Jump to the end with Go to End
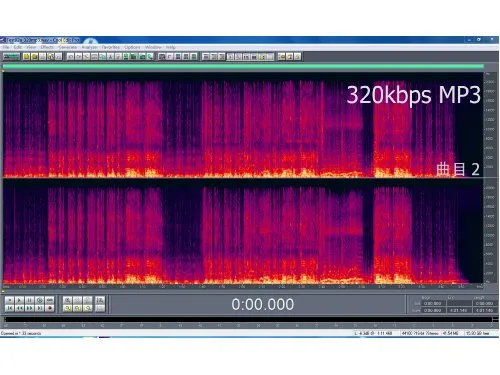The image size is (500, 375). click(x=39, y=308)
